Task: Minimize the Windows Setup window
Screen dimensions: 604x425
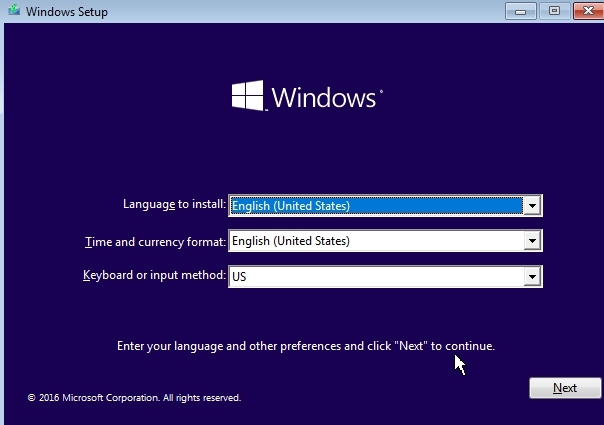Action: coord(520,11)
